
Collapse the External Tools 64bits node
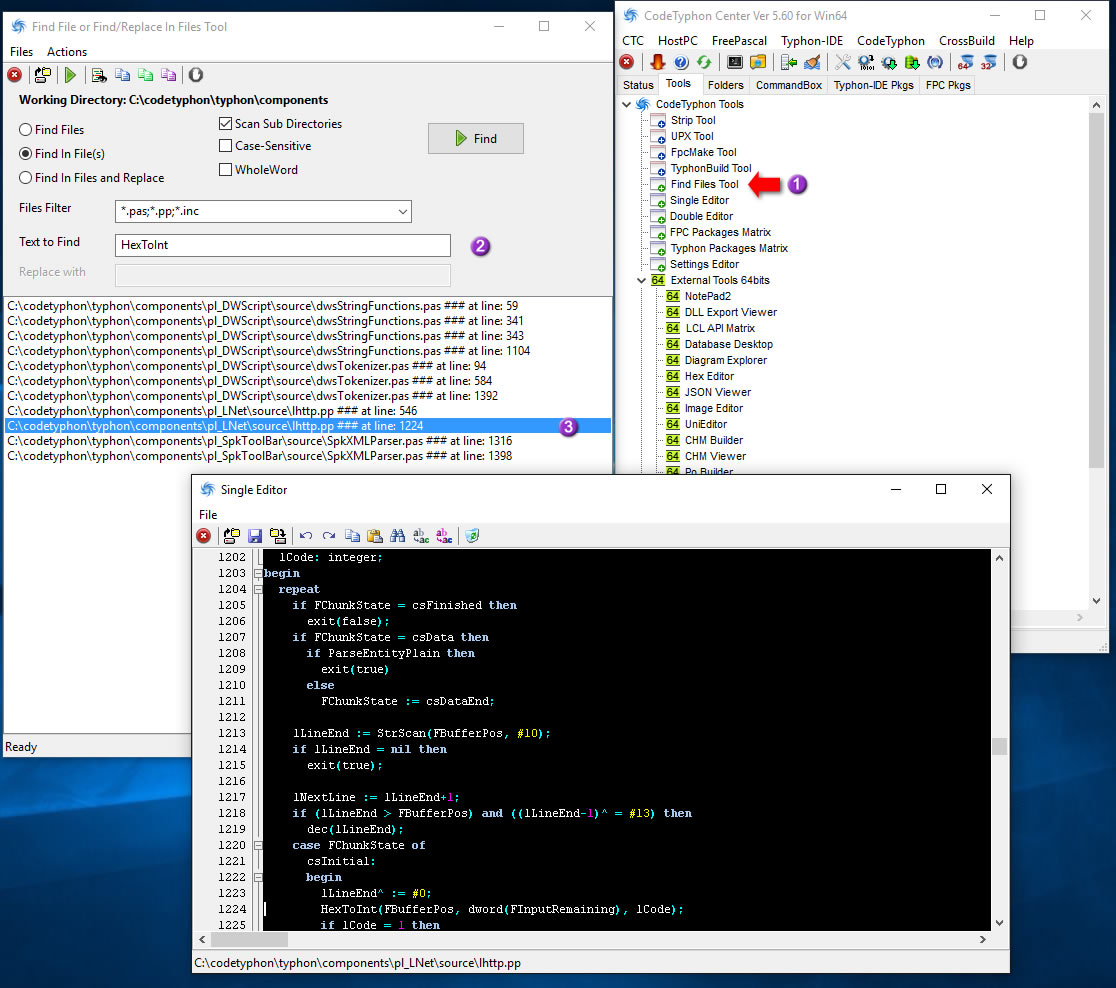(642, 280)
